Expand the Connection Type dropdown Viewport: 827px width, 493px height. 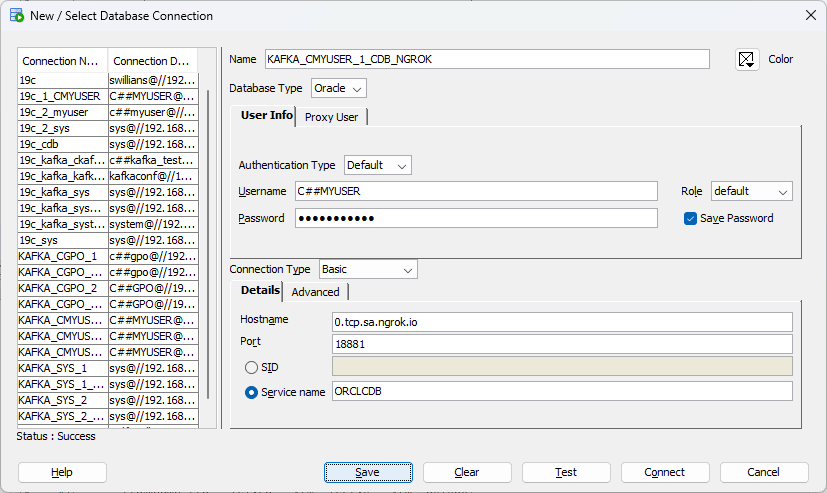tap(367, 269)
